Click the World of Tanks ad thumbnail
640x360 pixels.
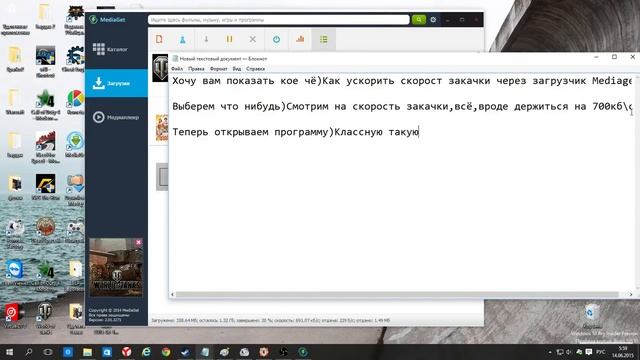pyautogui.click(x=116, y=268)
